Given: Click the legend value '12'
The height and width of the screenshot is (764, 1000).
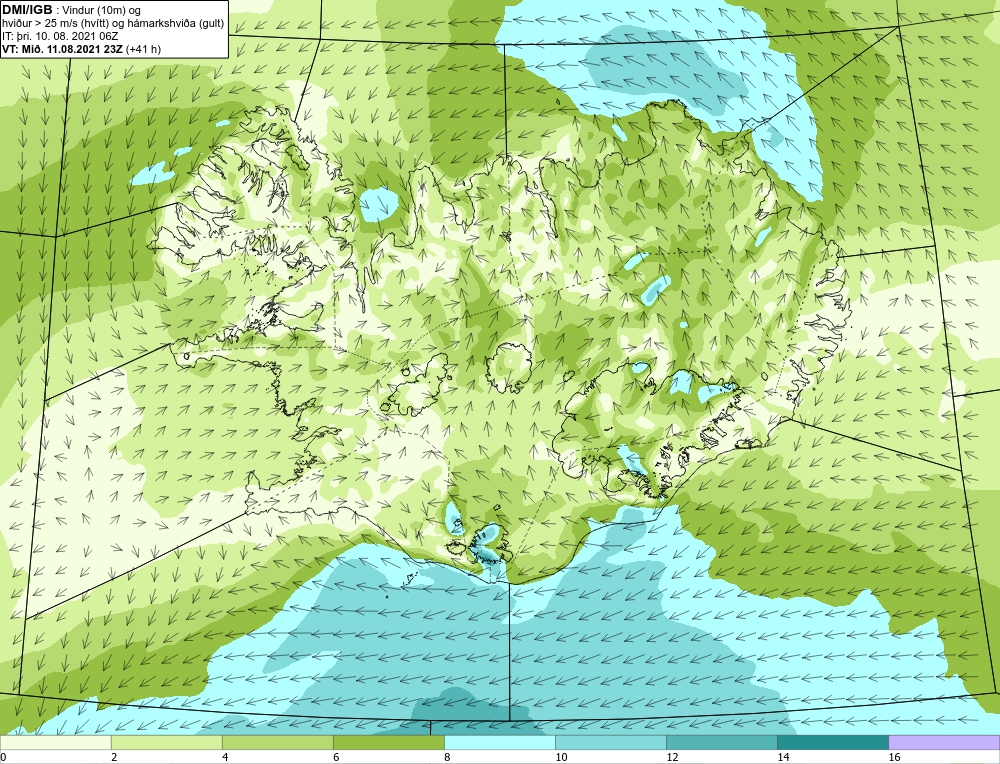Looking at the screenshot, I should point(672,757).
